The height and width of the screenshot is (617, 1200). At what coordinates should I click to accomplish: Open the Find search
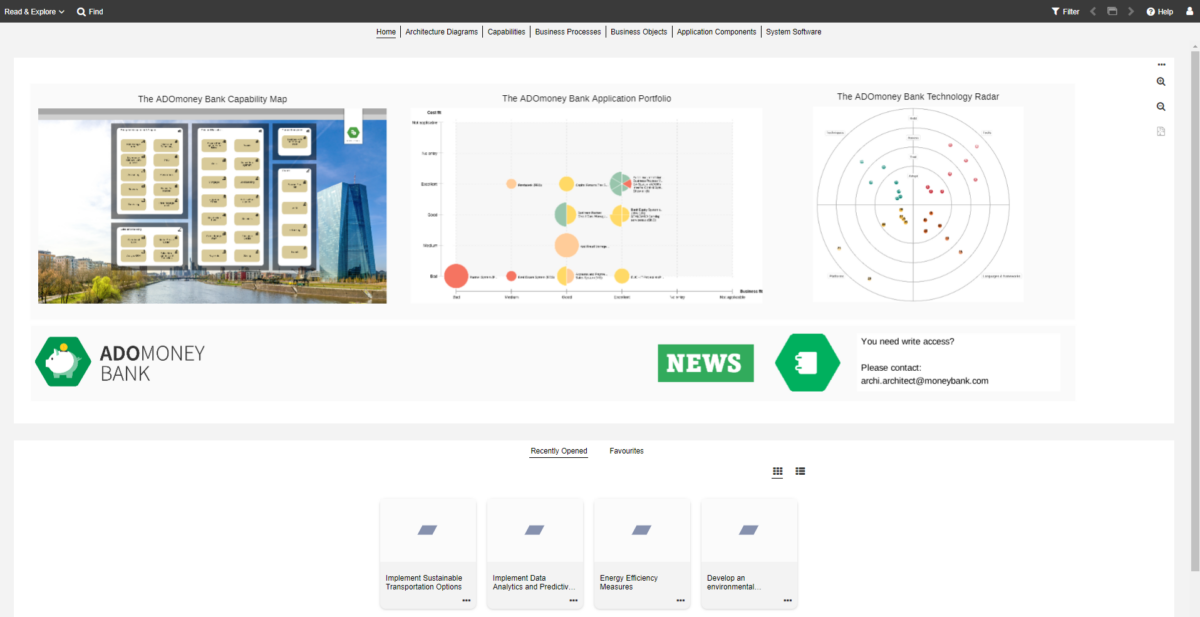(x=90, y=11)
